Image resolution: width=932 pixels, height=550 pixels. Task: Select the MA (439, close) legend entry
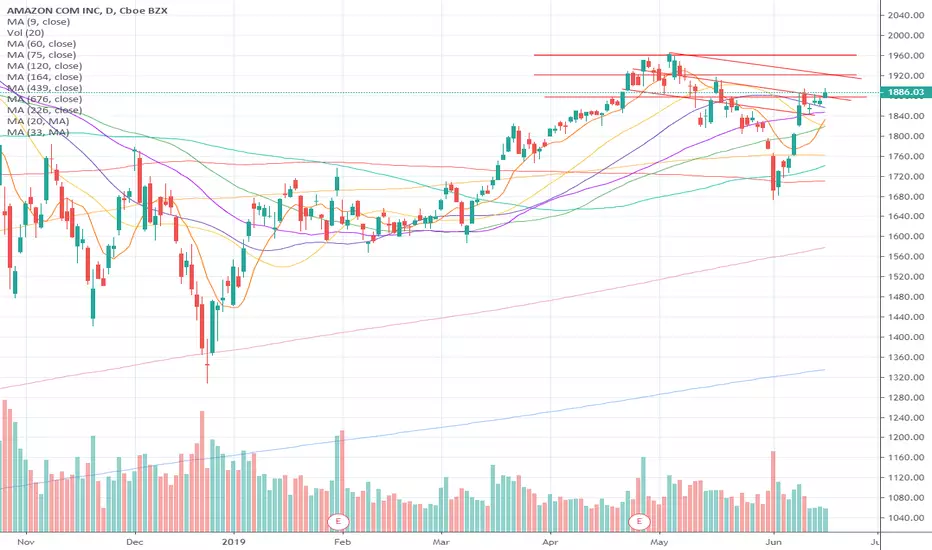[44, 88]
